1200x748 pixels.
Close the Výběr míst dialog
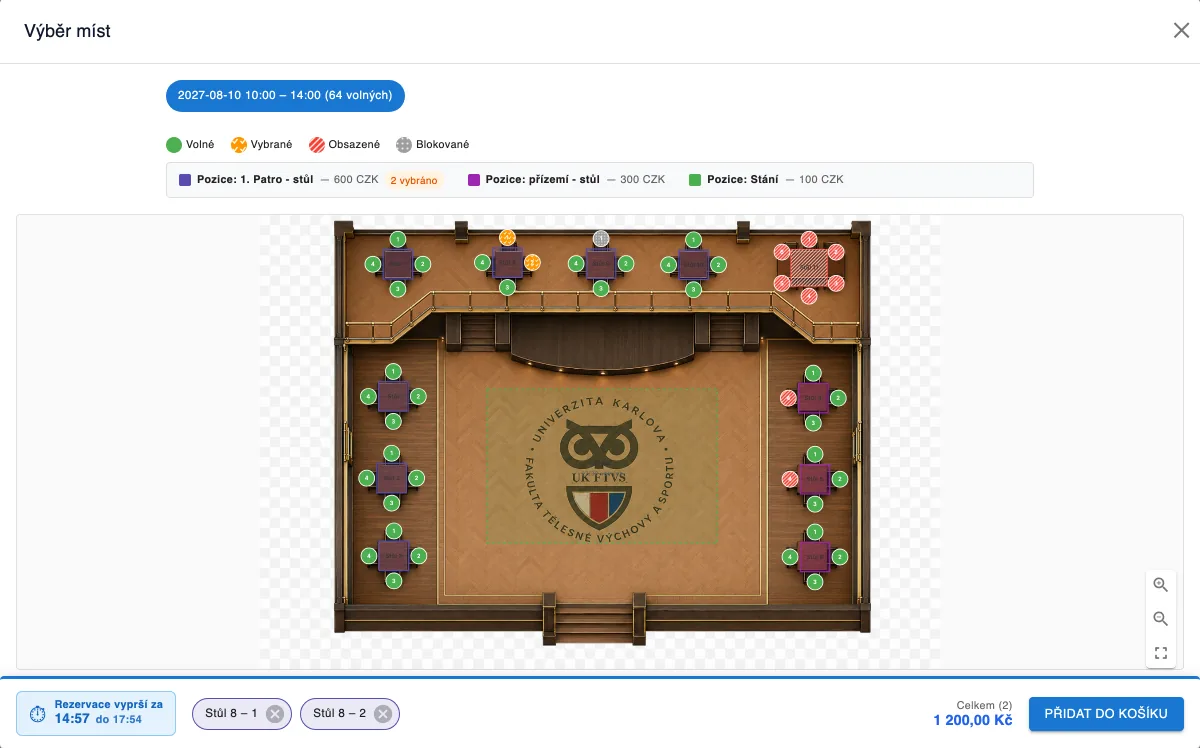[1181, 31]
